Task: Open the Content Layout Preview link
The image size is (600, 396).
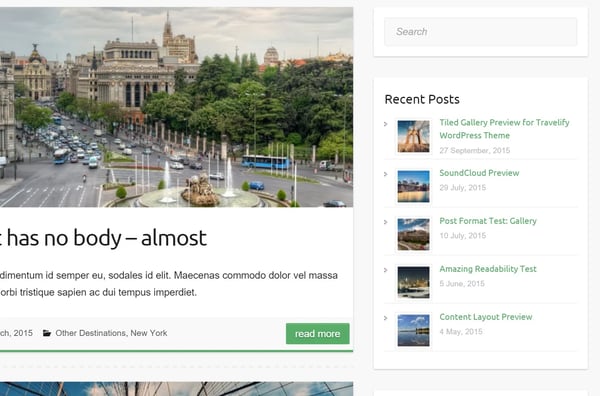Action: point(486,317)
